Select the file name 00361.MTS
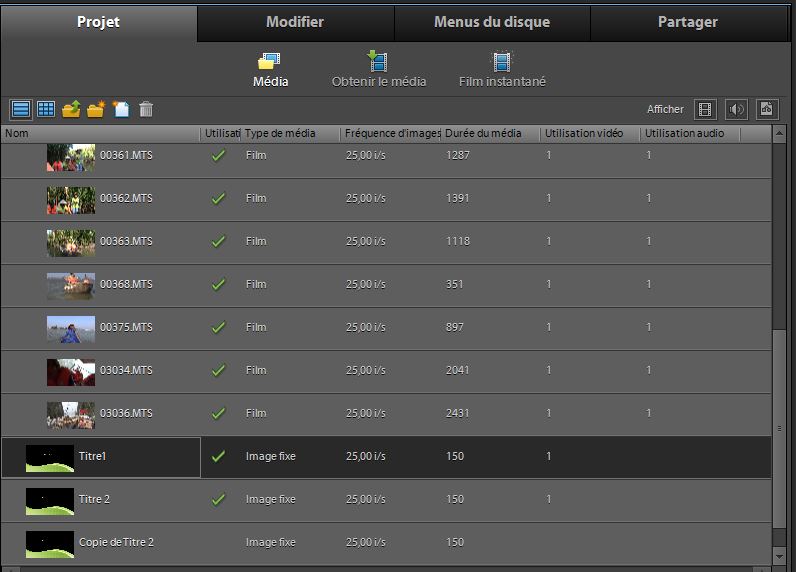 tap(126, 155)
